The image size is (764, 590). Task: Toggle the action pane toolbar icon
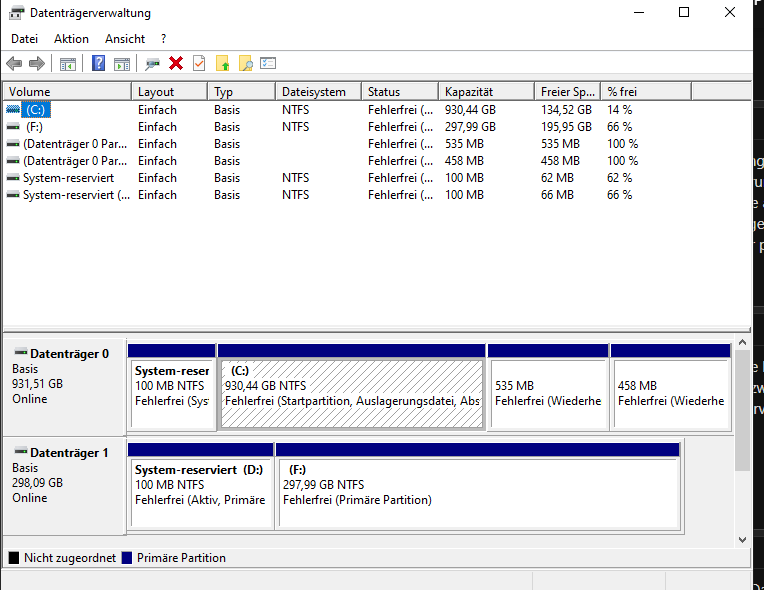pyautogui.click(x=122, y=64)
